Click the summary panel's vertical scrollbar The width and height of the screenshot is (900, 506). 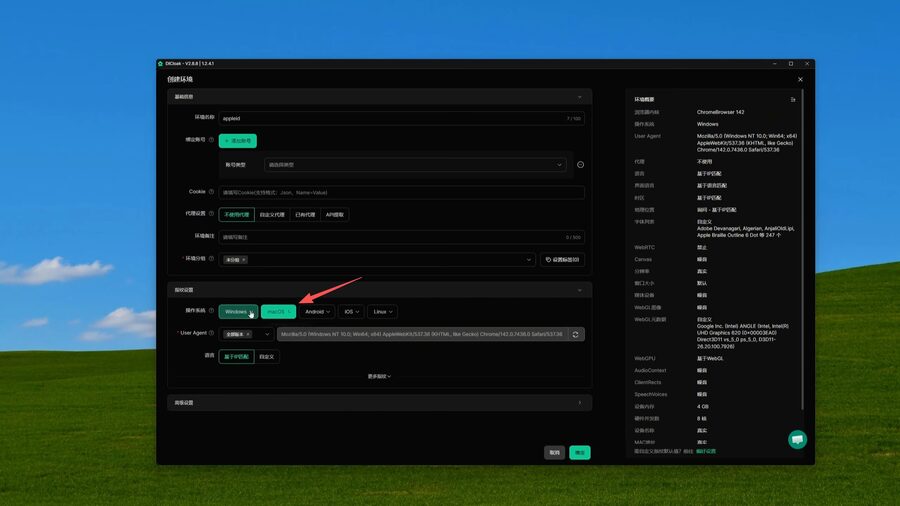(802, 250)
